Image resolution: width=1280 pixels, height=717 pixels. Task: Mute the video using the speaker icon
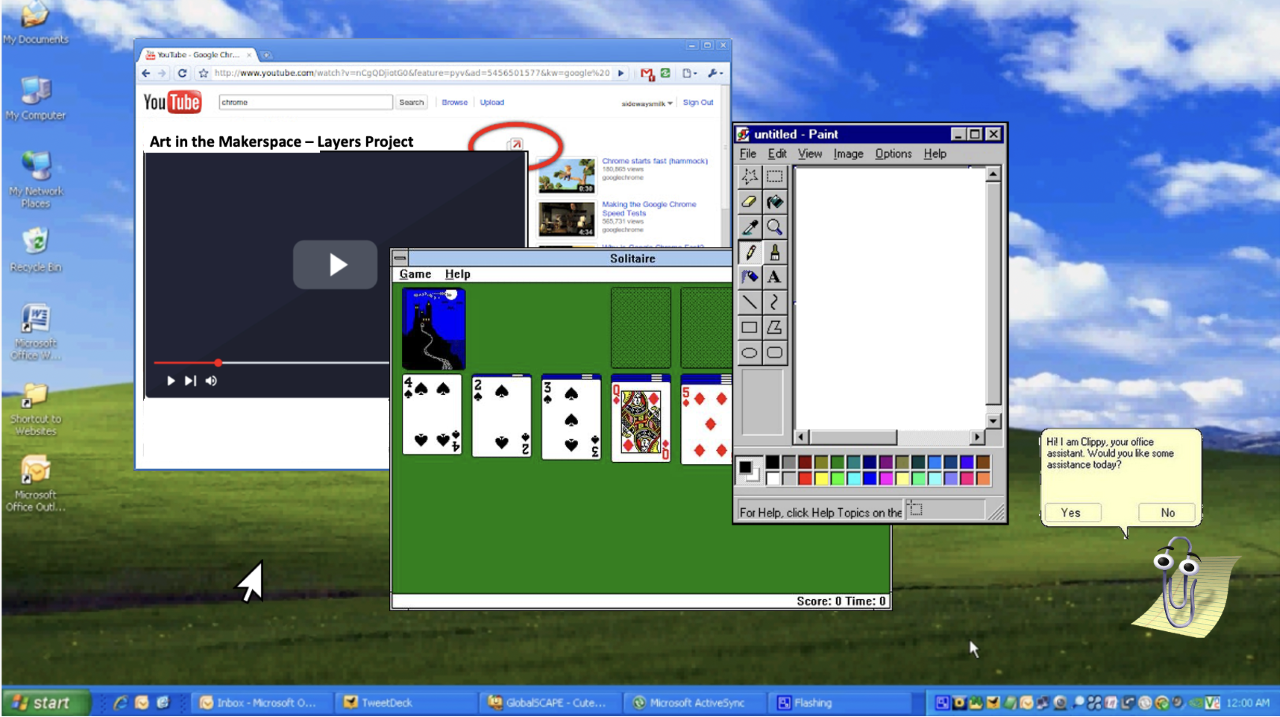click(211, 381)
